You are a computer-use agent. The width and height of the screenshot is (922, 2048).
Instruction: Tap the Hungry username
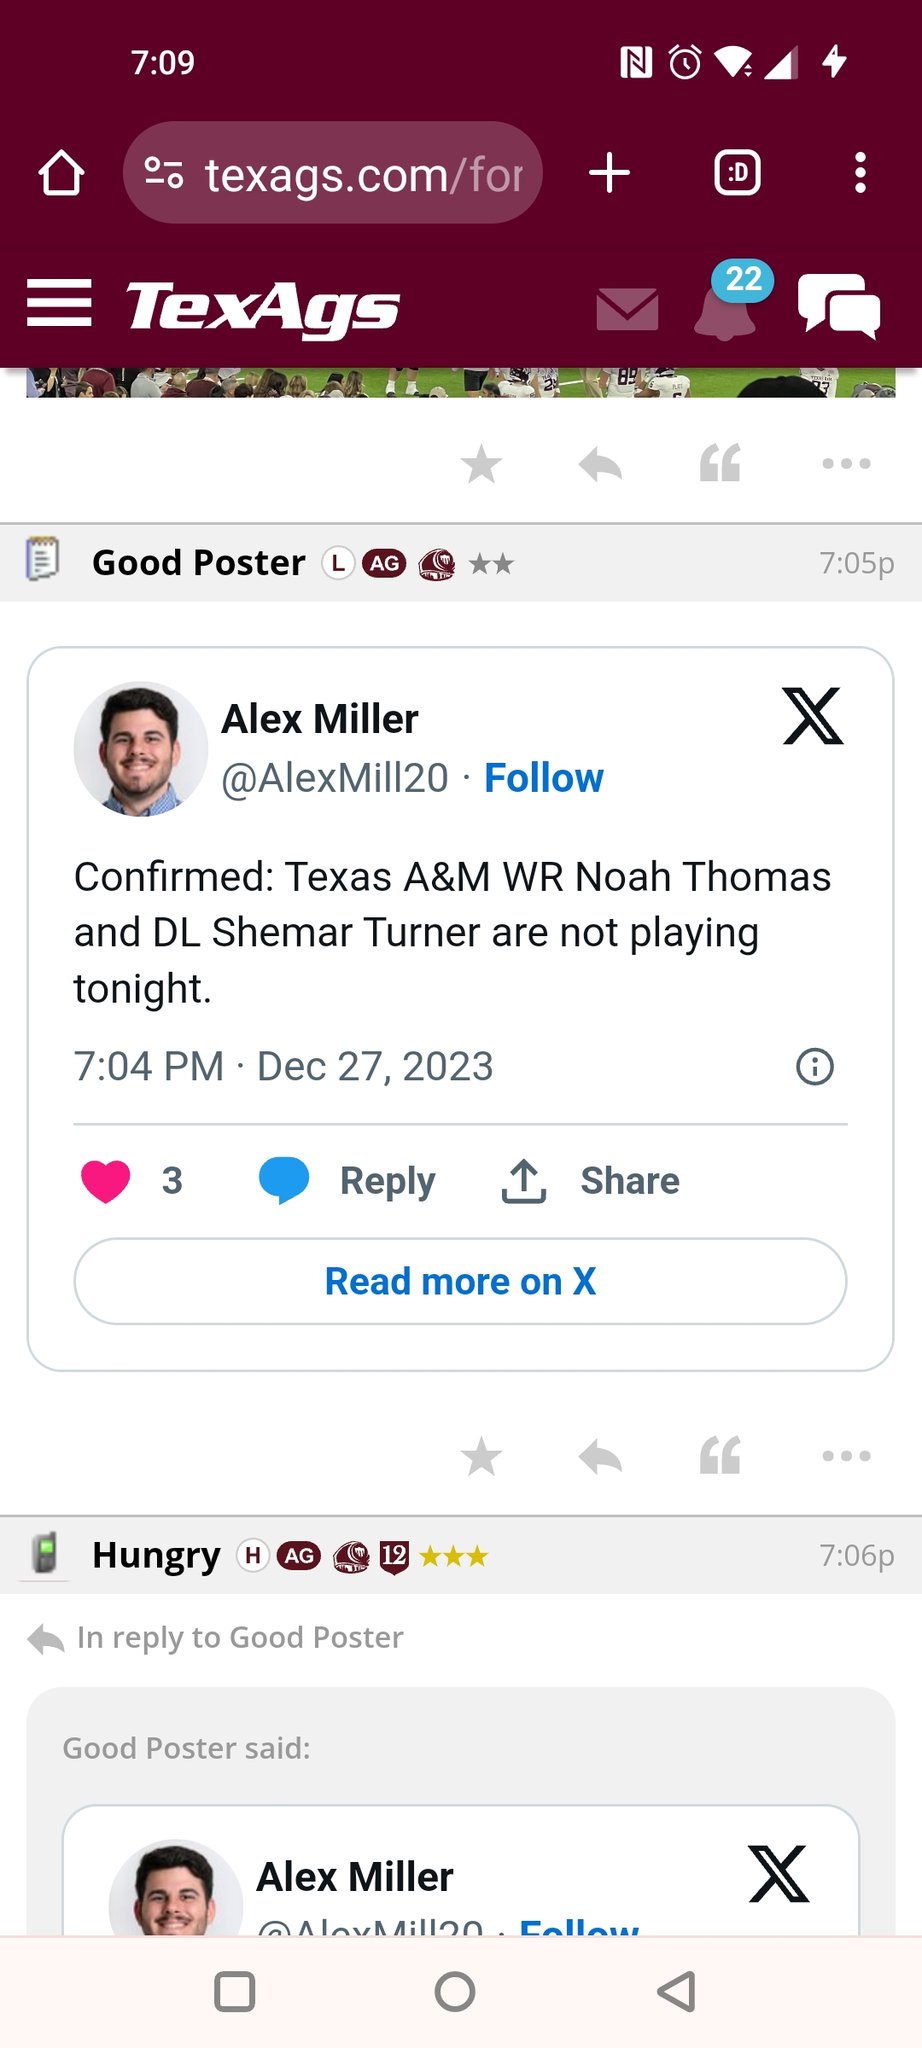pos(156,1555)
